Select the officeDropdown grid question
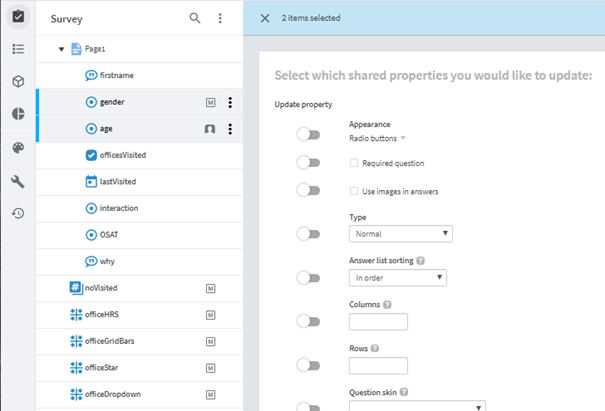605x411 pixels. click(x=139, y=394)
